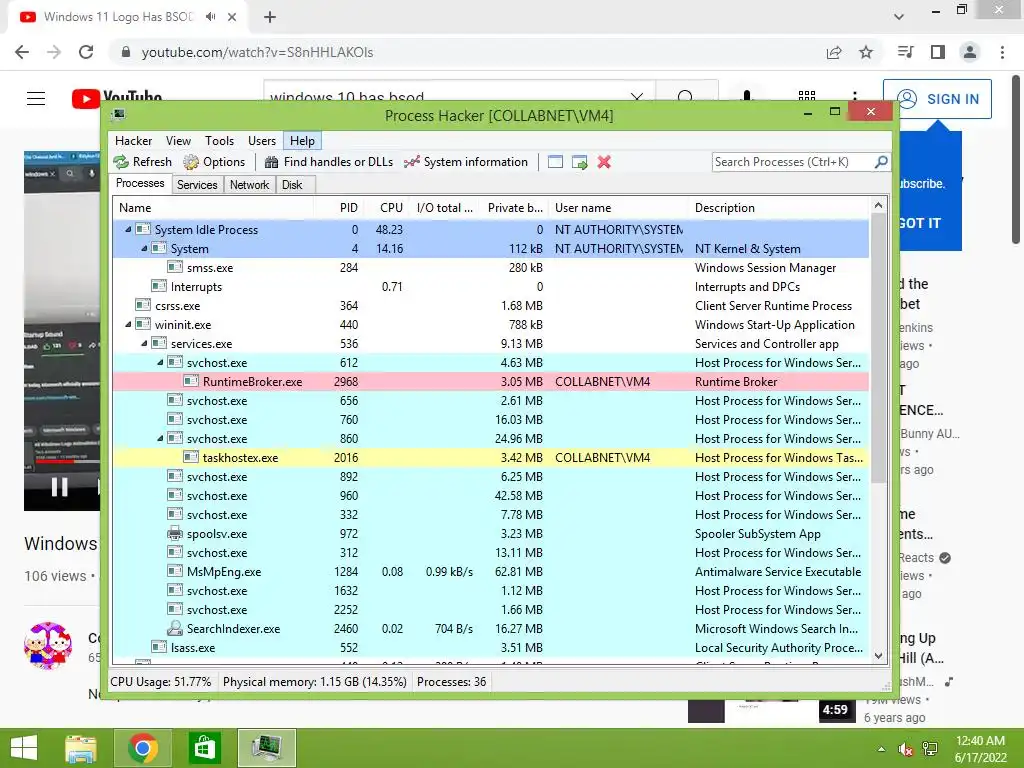Image resolution: width=1024 pixels, height=768 pixels.
Task: Sort by the Private bytes column header
Action: click(514, 208)
